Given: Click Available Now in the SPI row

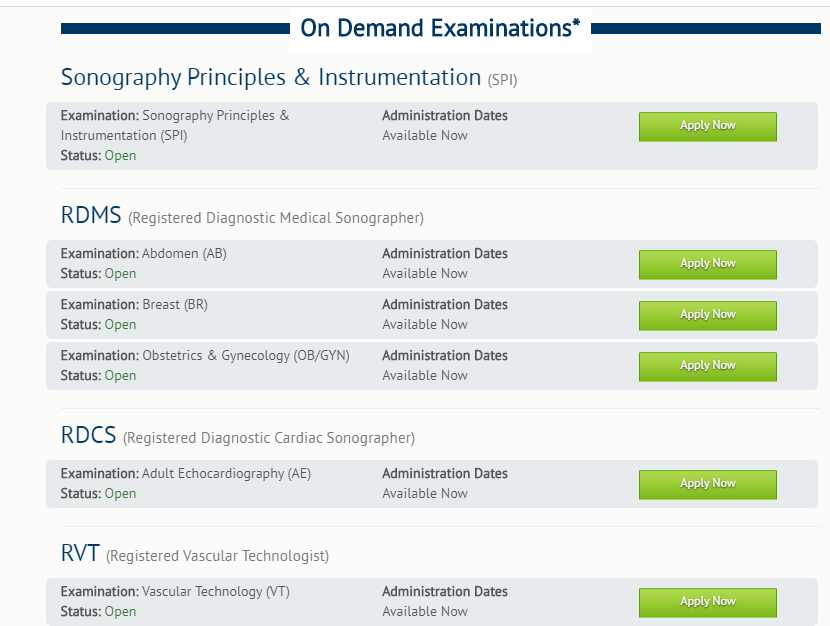Looking at the screenshot, I should [424, 136].
